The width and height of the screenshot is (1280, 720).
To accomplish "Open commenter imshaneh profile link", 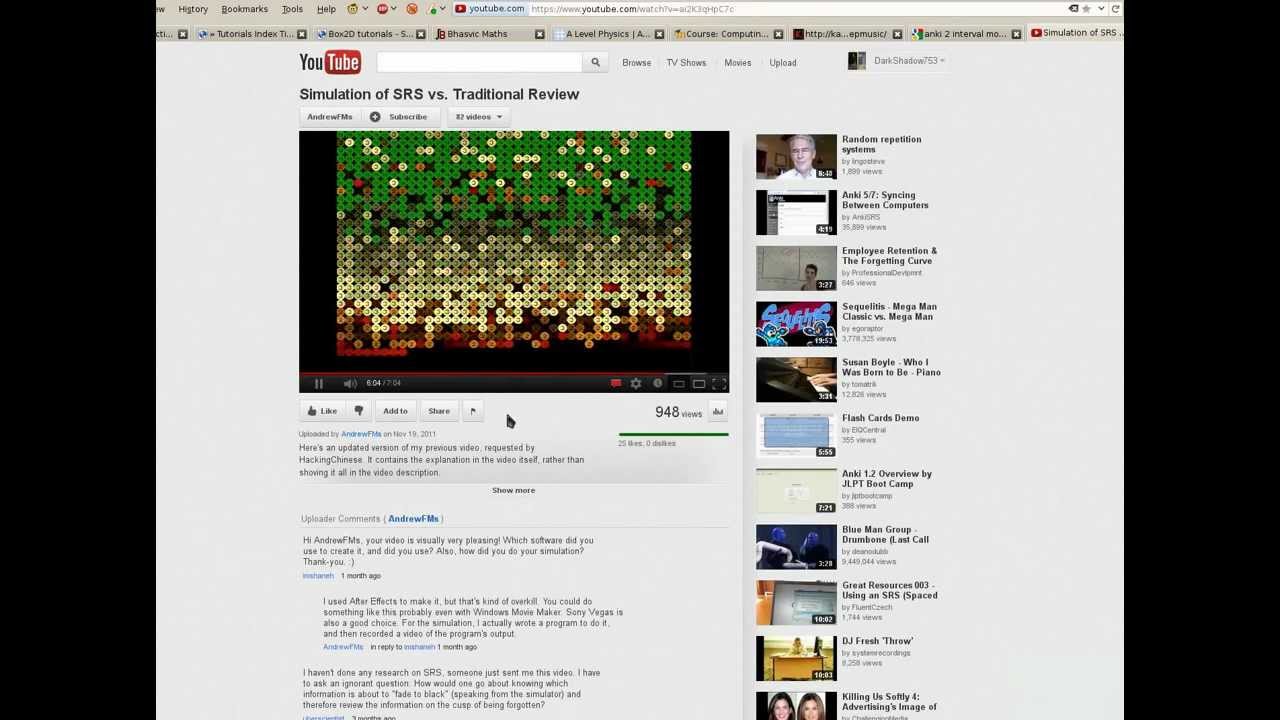I will [318, 576].
